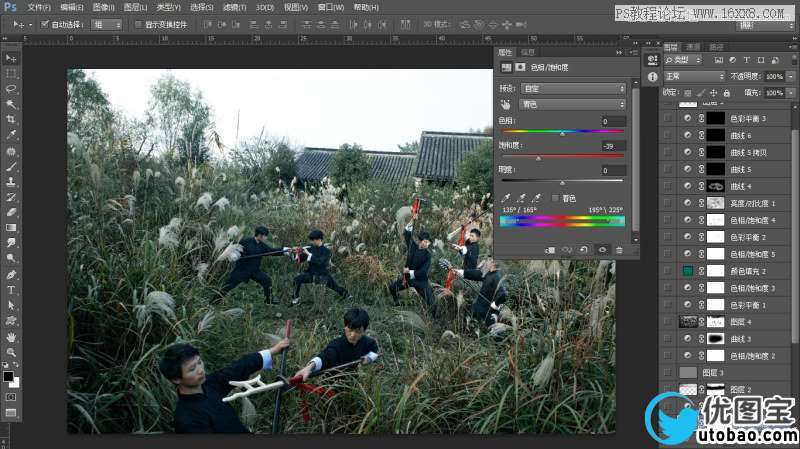Viewport: 800px width, 449px height.
Task: Select the Dodge tool
Action: pos(11,258)
